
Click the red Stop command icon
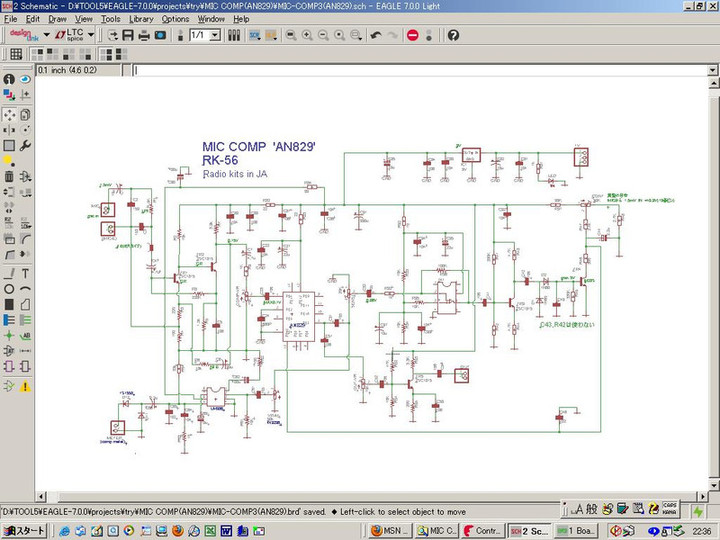412,35
